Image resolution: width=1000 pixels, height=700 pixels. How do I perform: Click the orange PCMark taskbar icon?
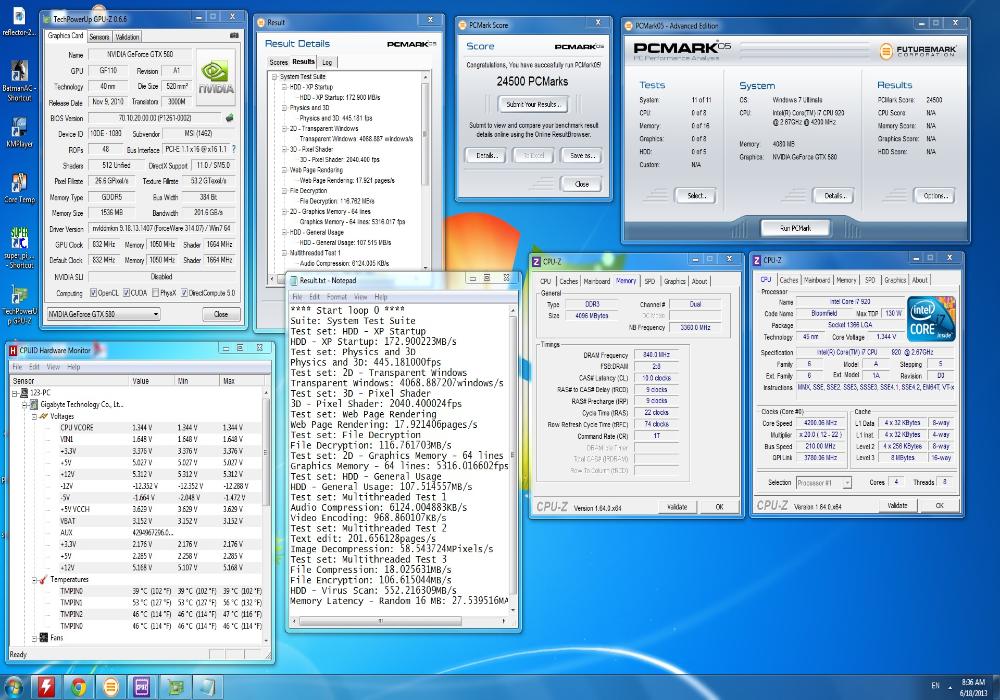coord(111,687)
